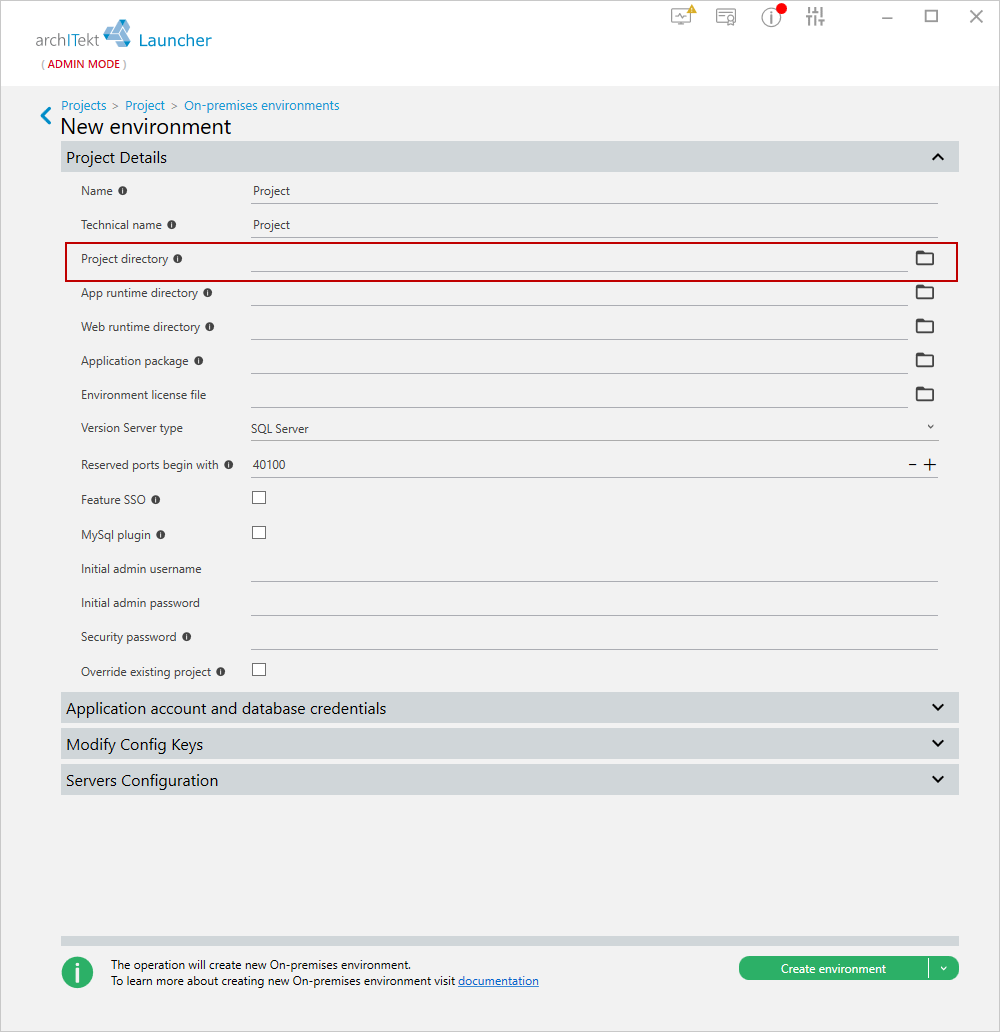Image resolution: width=1000 pixels, height=1032 pixels.
Task: Tick Override existing project checkbox
Action: tap(259, 669)
